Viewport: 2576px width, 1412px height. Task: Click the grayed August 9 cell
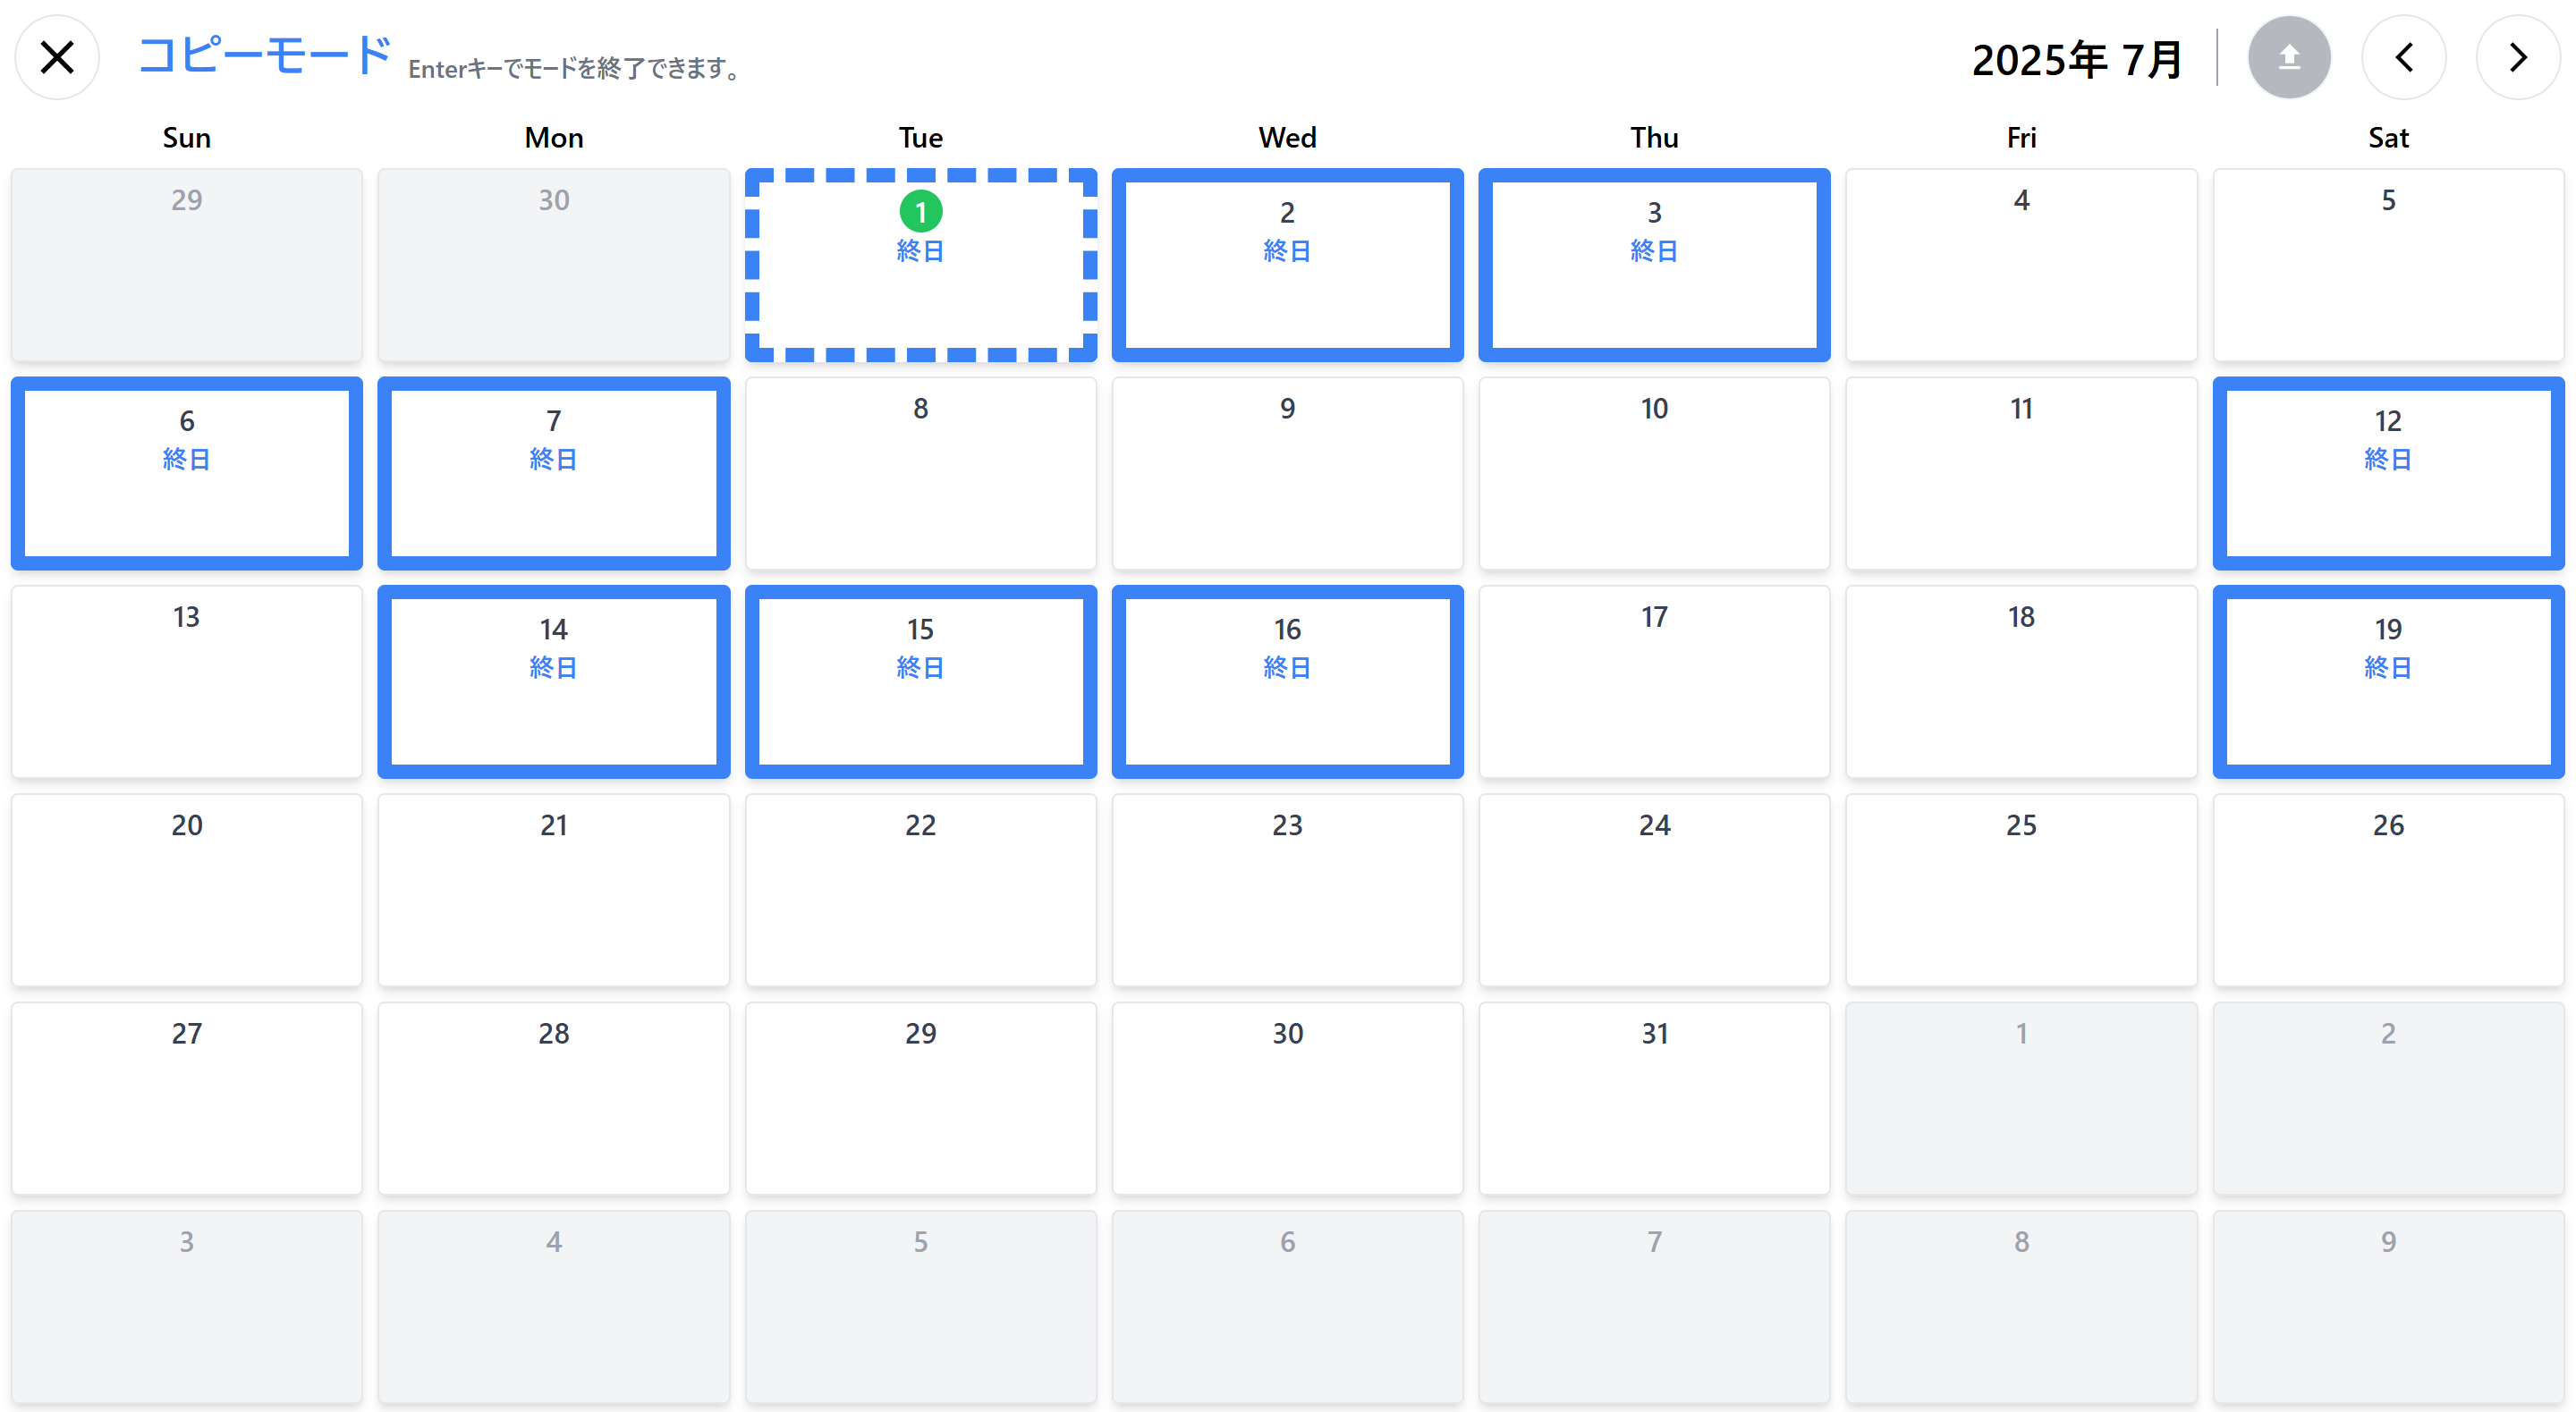tap(2388, 1306)
